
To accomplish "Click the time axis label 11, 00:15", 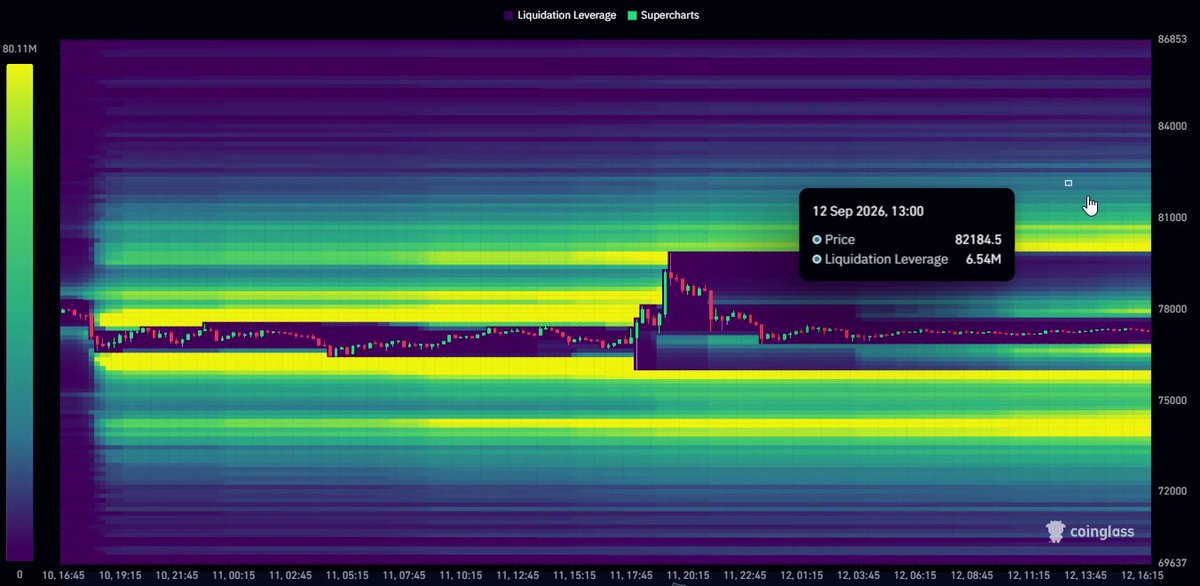I will pyautogui.click(x=233, y=577).
